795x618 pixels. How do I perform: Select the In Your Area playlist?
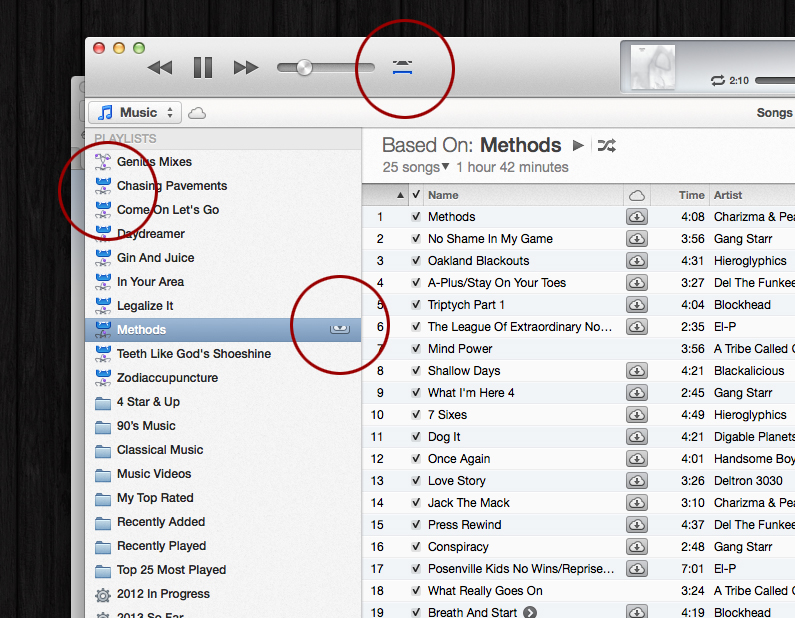223,281
